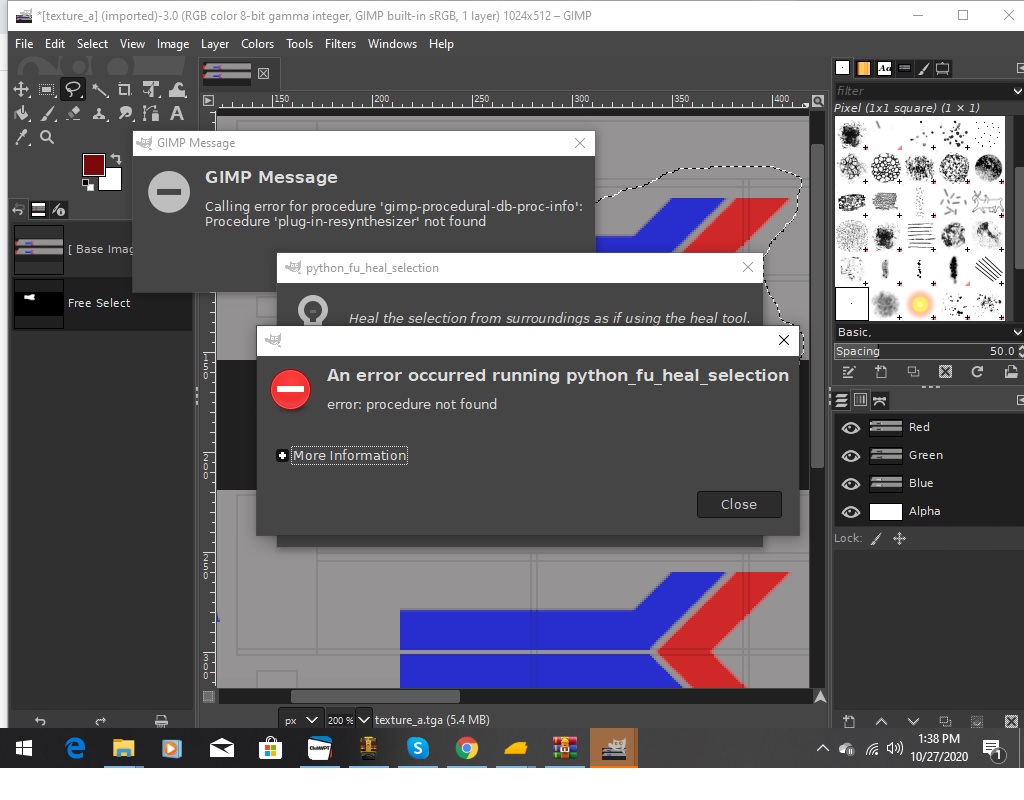Close the texture_a image tab
1024x800 pixels.
click(x=263, y=73)
